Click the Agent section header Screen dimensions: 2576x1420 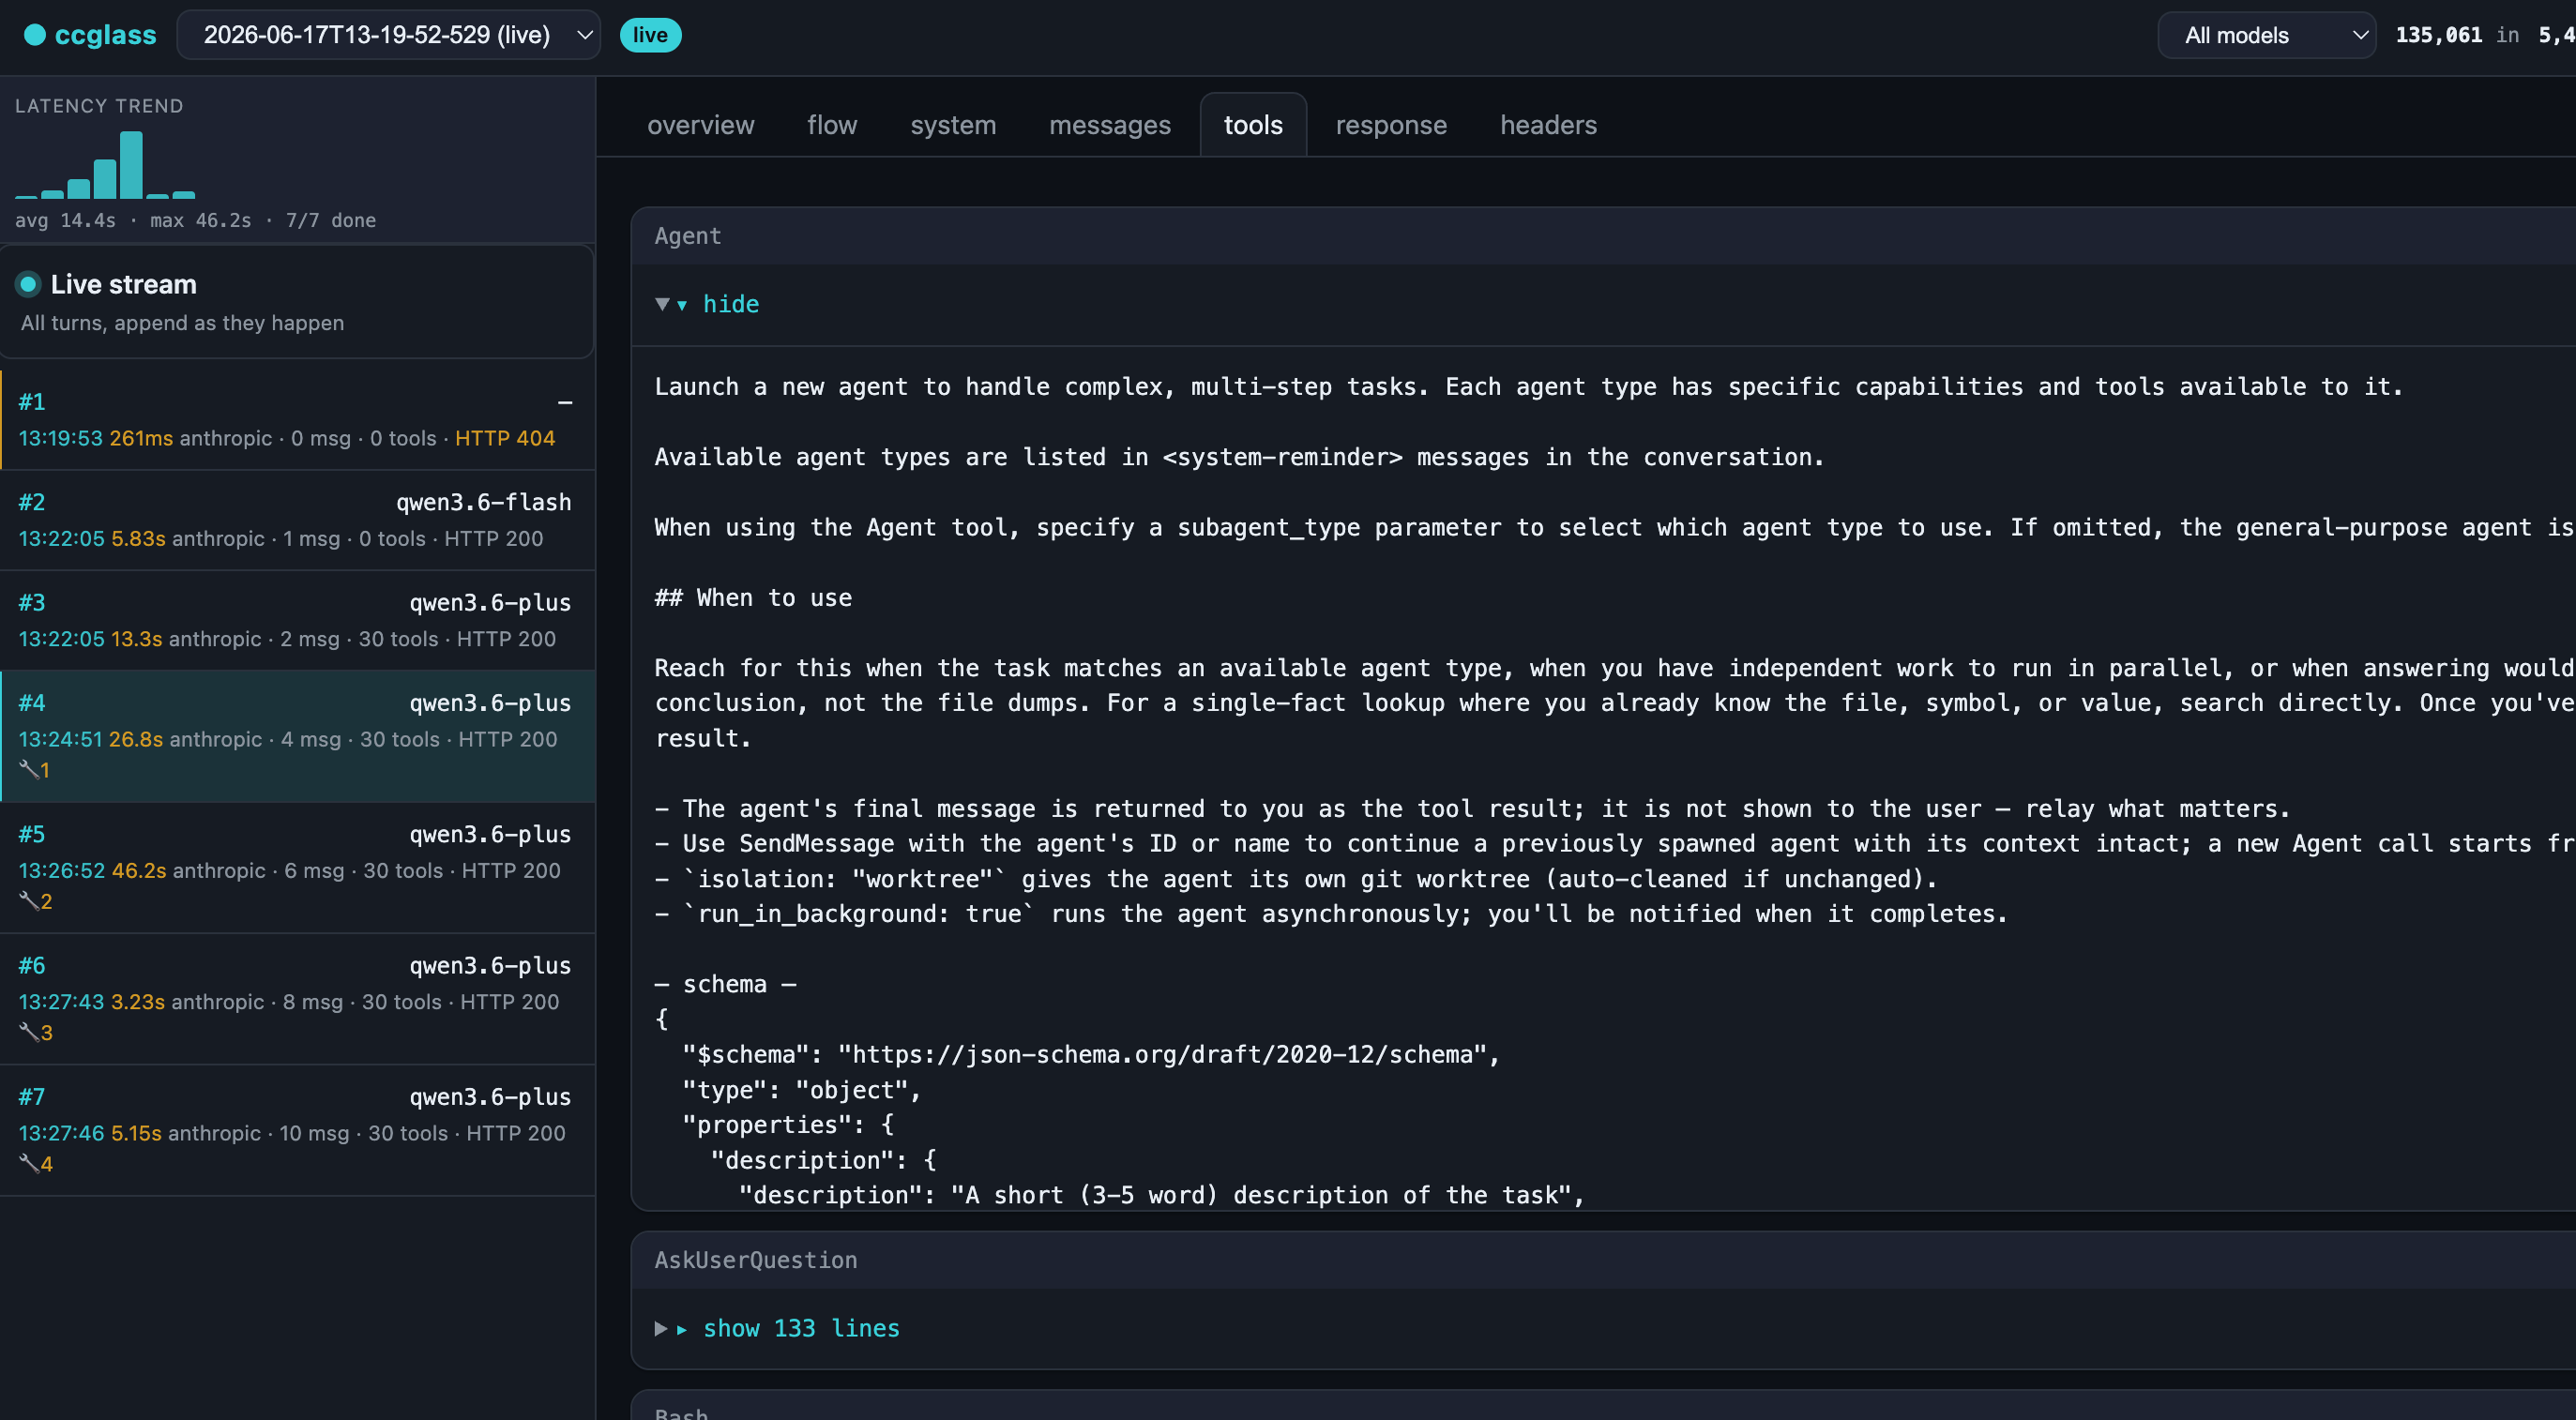(x=1603, y=236)
